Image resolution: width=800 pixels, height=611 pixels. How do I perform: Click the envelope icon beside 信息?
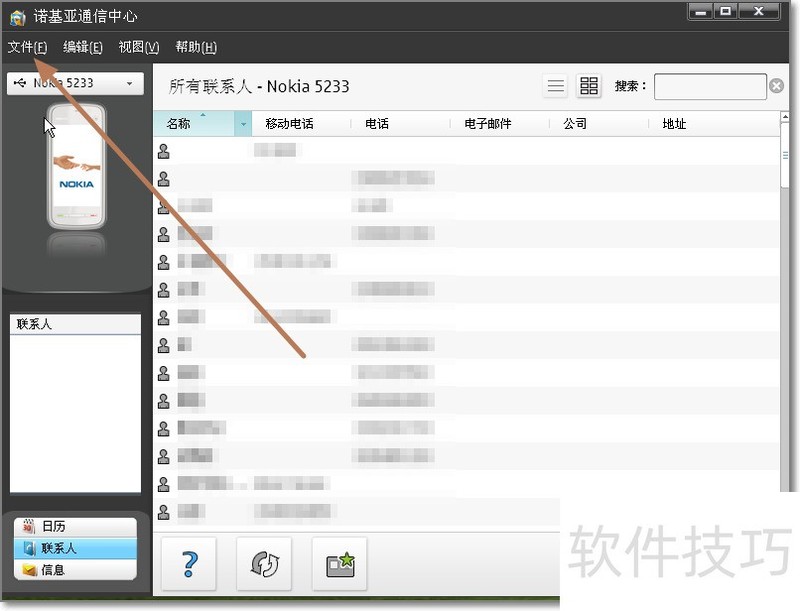[29, 570]
